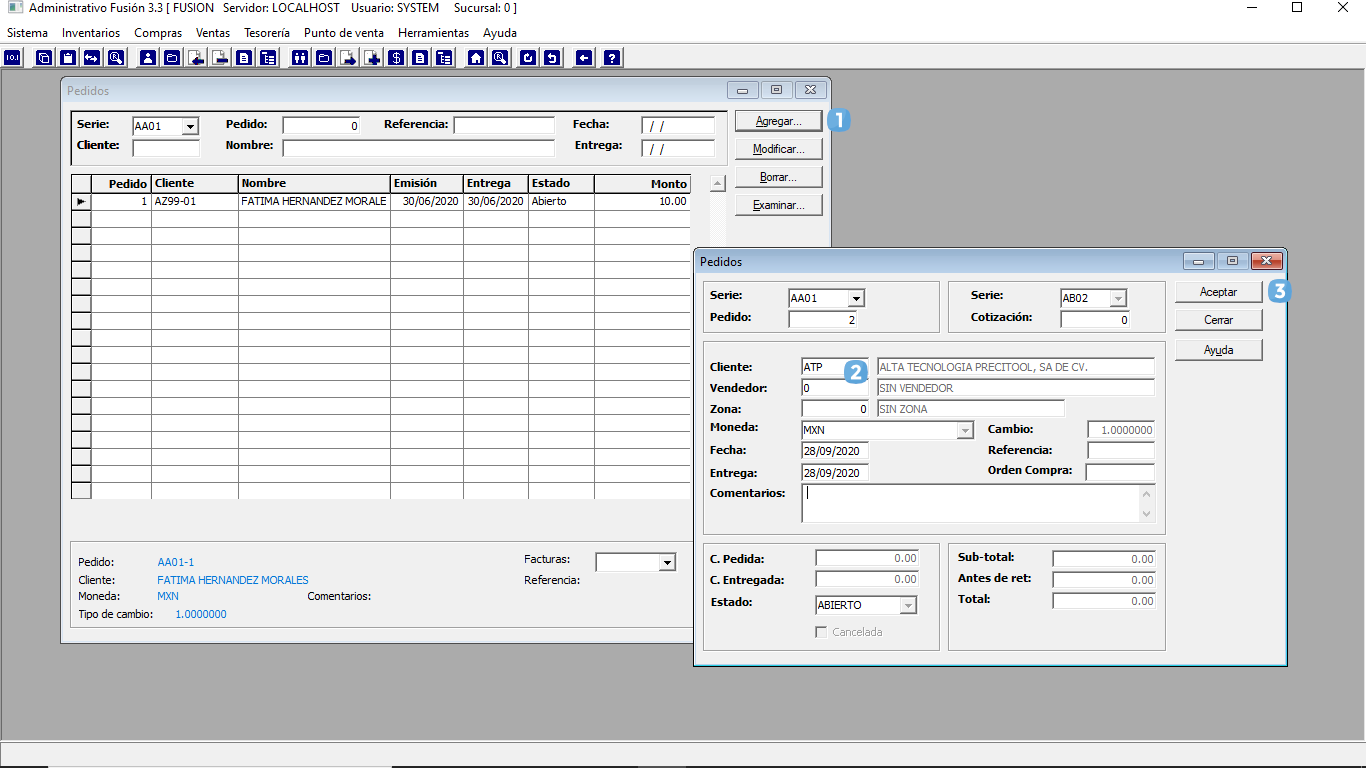Open the Compras menu

tap(158, 33)
